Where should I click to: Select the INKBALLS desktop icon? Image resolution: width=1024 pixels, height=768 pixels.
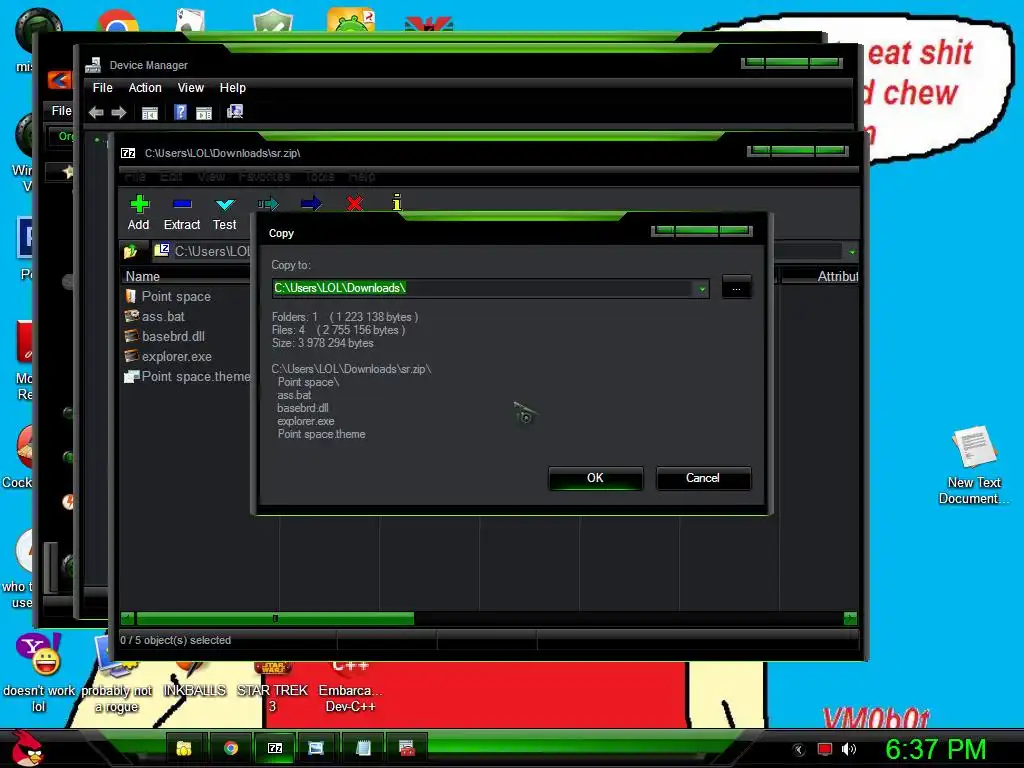click(x=194, y=680)
